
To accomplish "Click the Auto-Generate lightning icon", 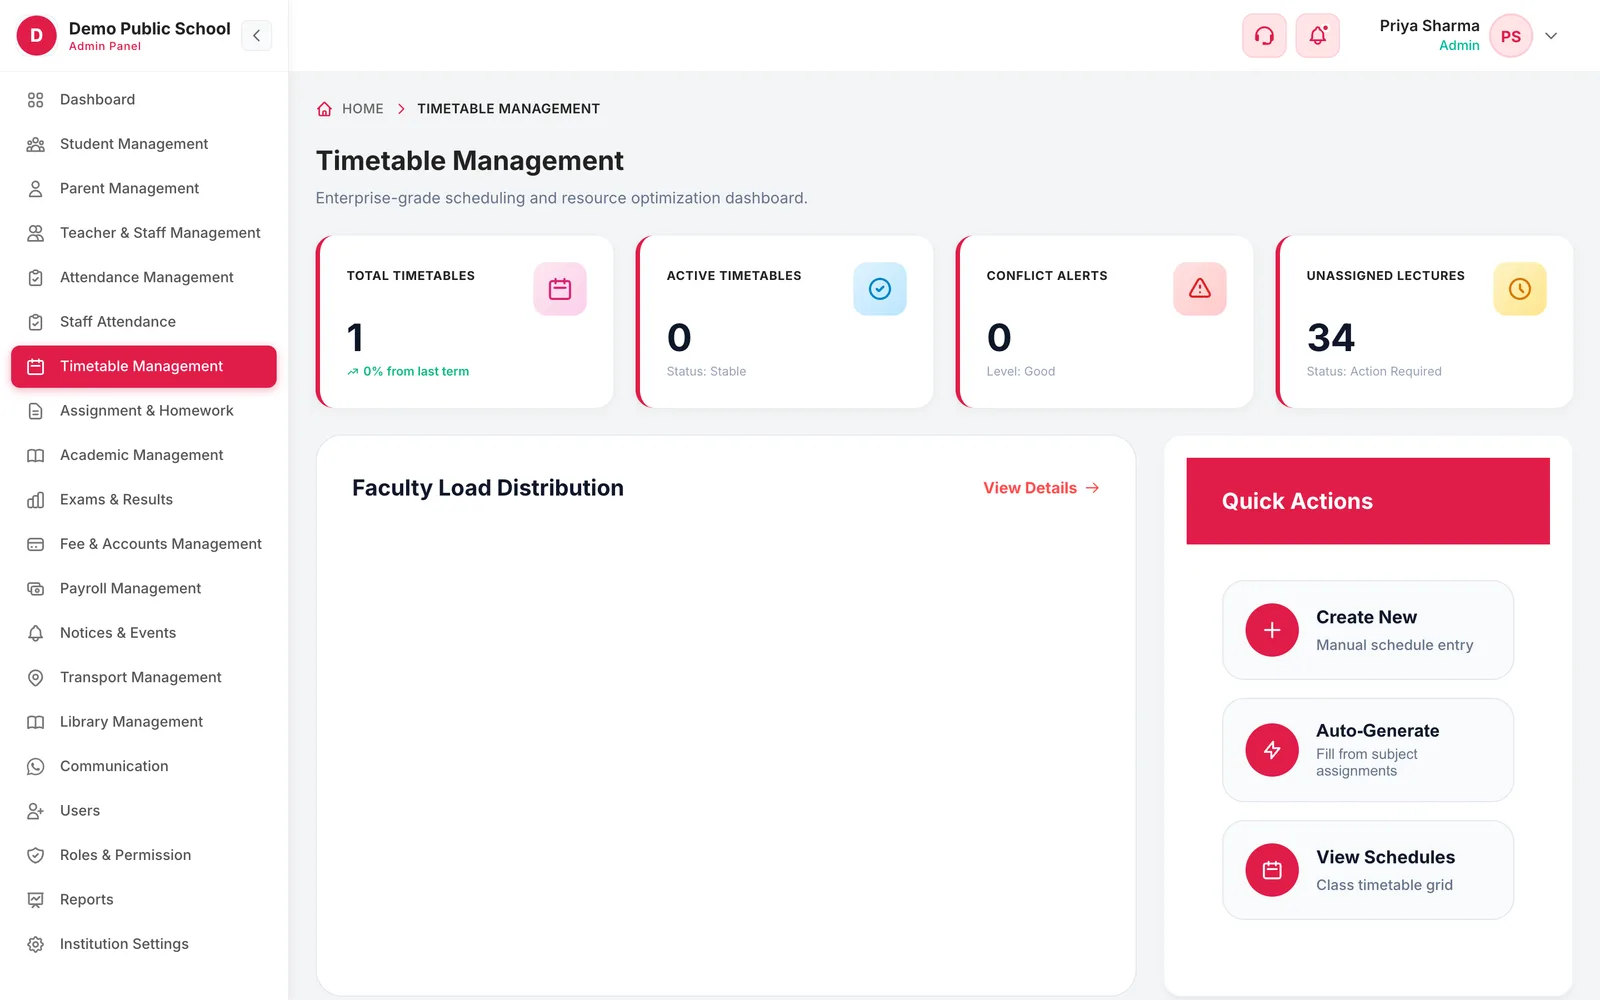I will click(x=1272, y=750).
